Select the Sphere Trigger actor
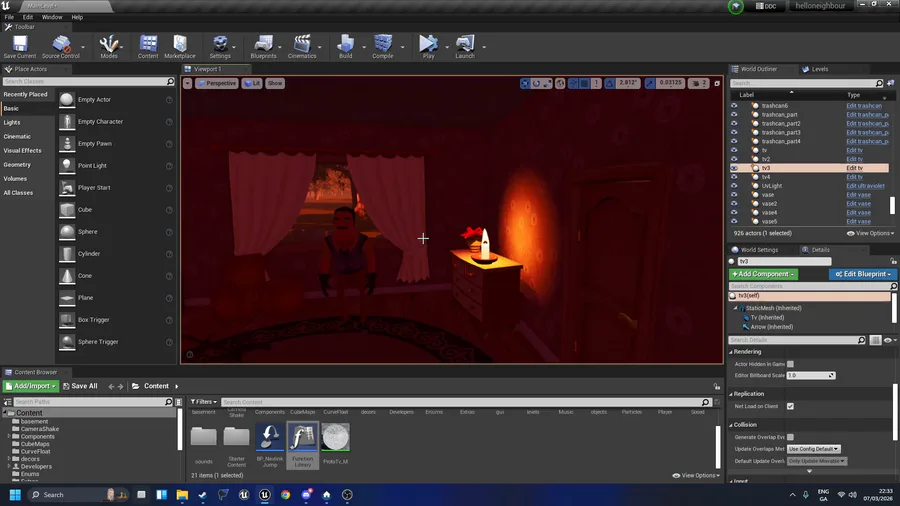Screen dimensions: 900x506 116,342
